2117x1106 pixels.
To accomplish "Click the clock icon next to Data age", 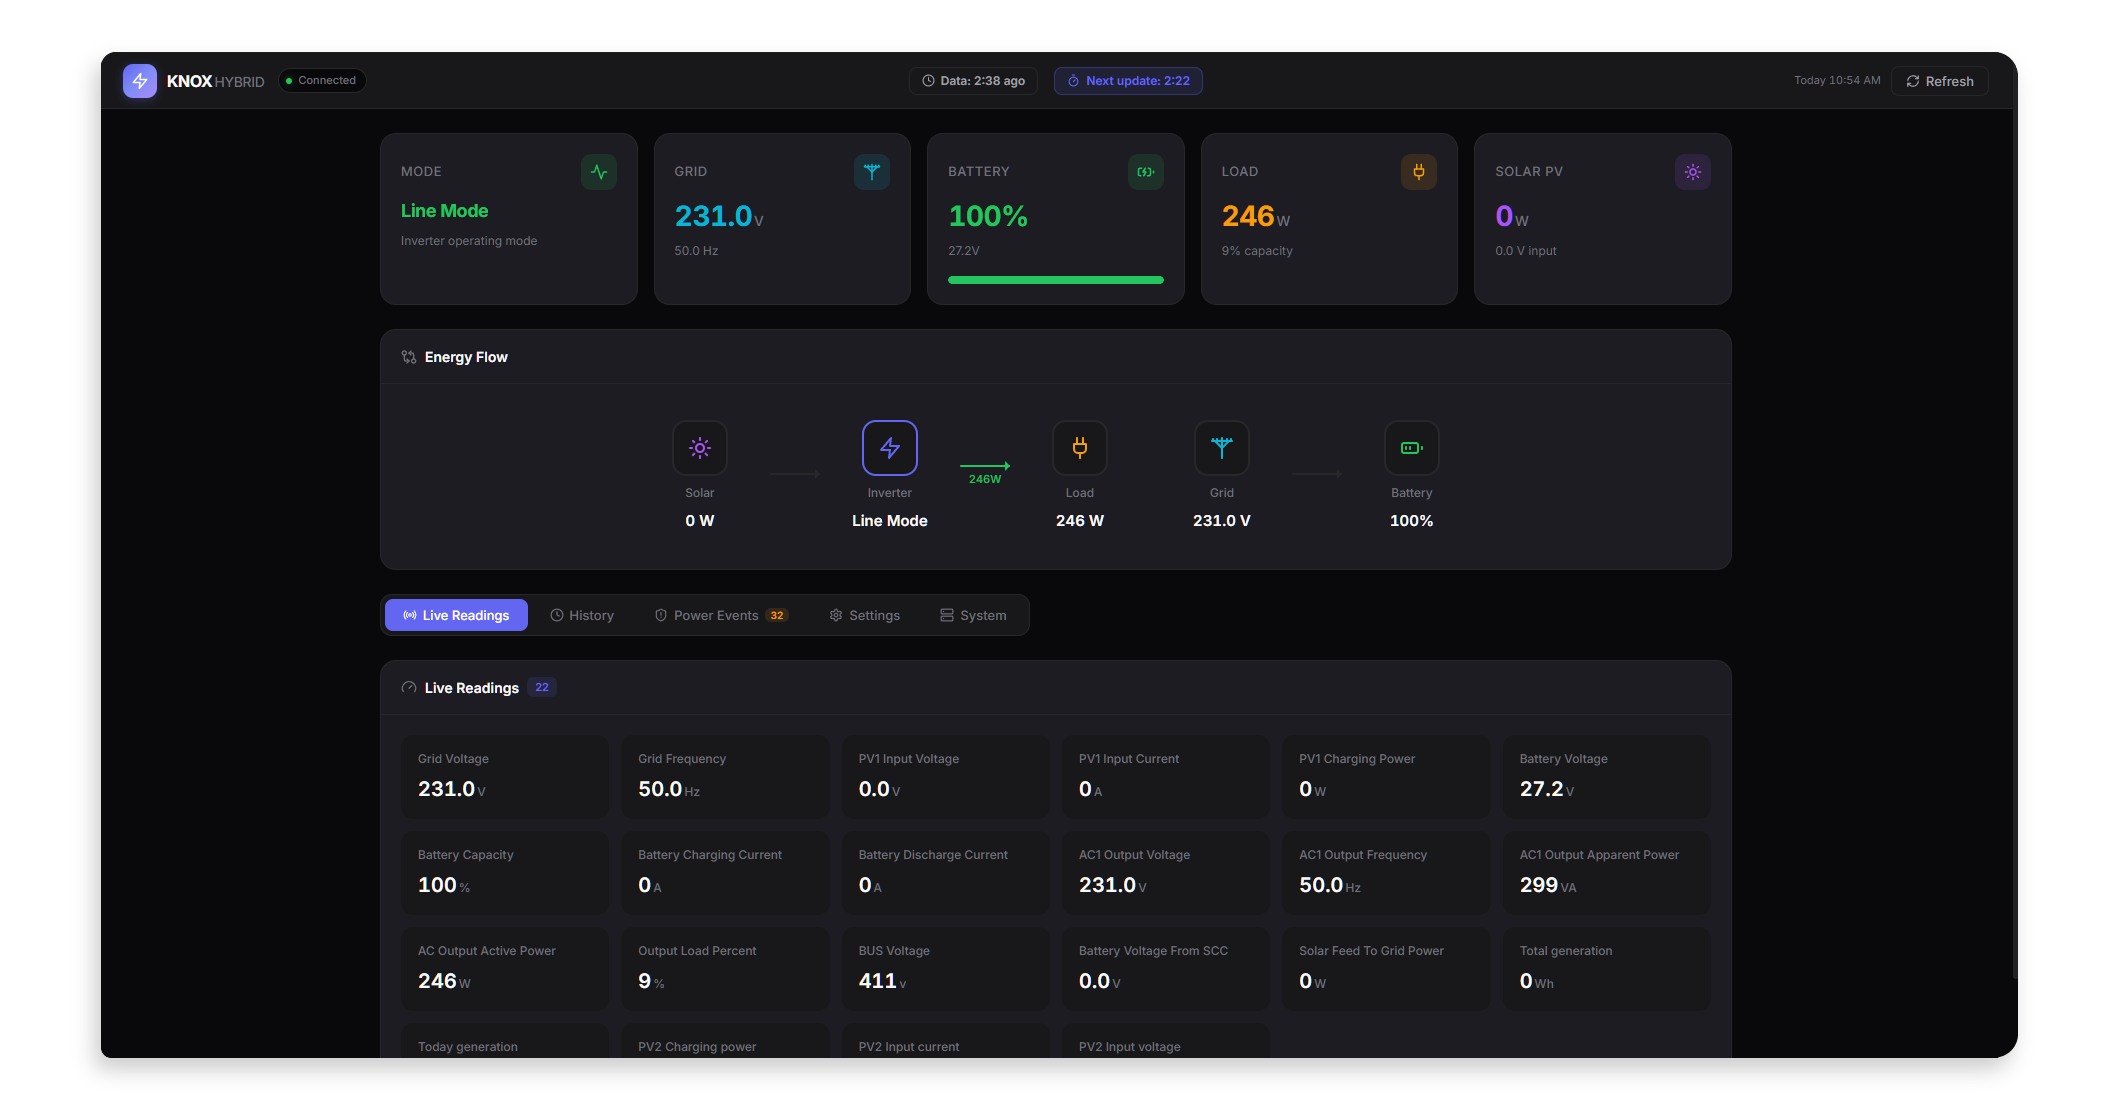I will coord(928,81).
